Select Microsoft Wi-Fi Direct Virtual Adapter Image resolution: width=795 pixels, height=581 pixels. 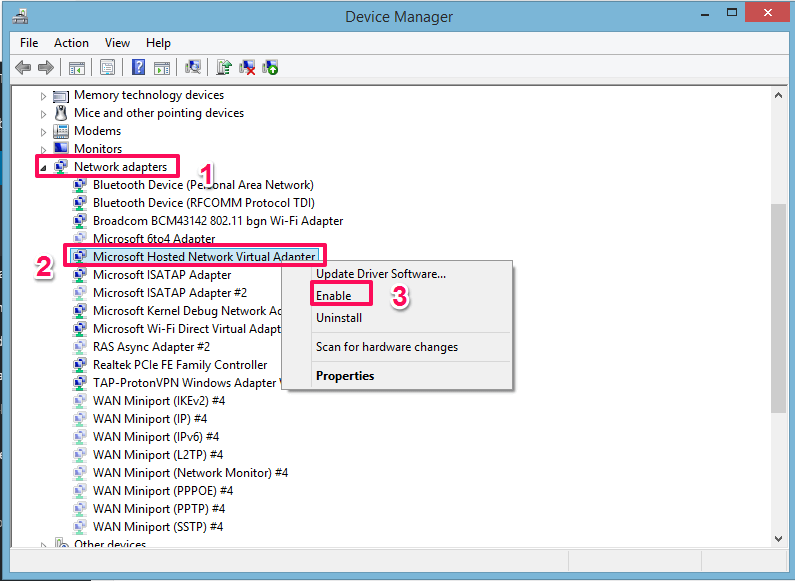(187, 329)
